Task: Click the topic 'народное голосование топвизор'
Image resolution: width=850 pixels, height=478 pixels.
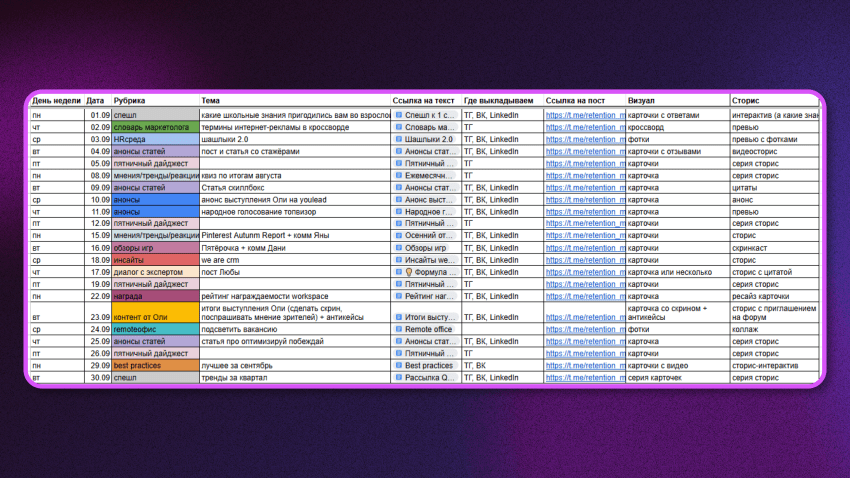Action: (259, 212)
